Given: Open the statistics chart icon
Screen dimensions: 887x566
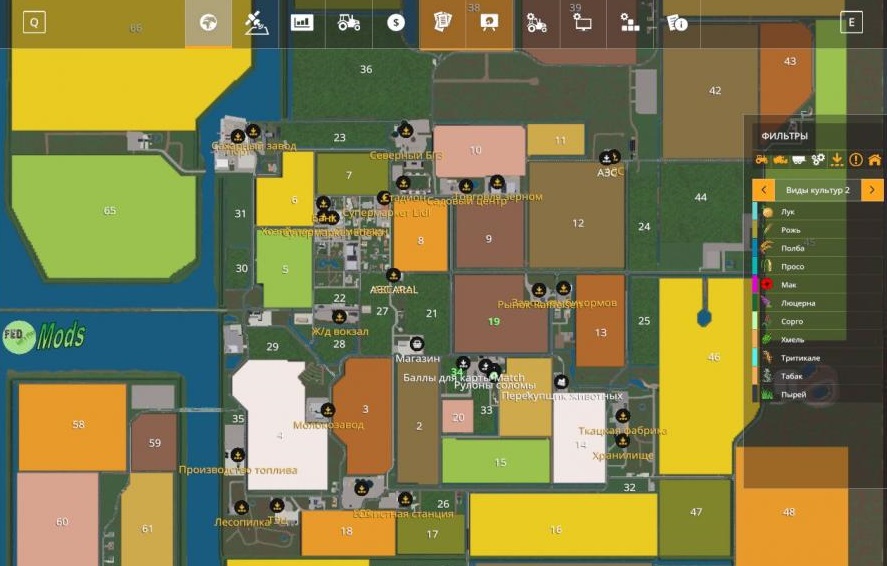Looking at the screenshot, I should pyautogui.click(x=302, y=23).
